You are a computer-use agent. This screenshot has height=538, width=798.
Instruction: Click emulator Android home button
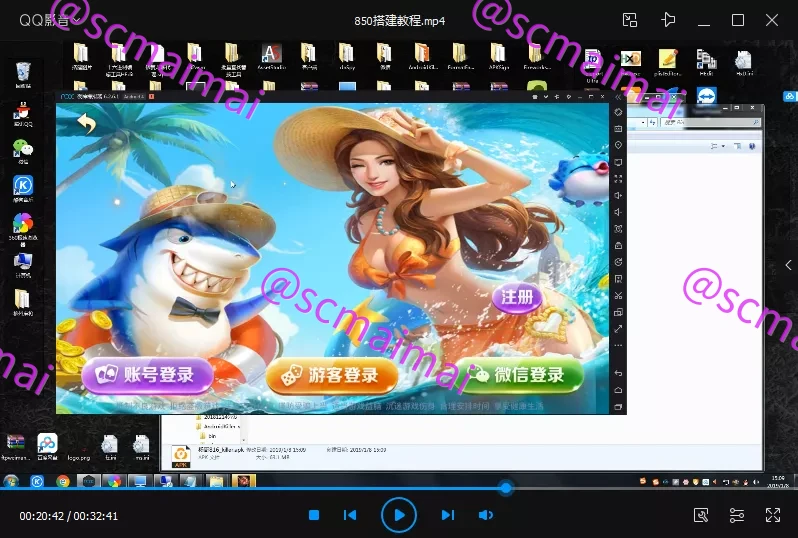618,390
